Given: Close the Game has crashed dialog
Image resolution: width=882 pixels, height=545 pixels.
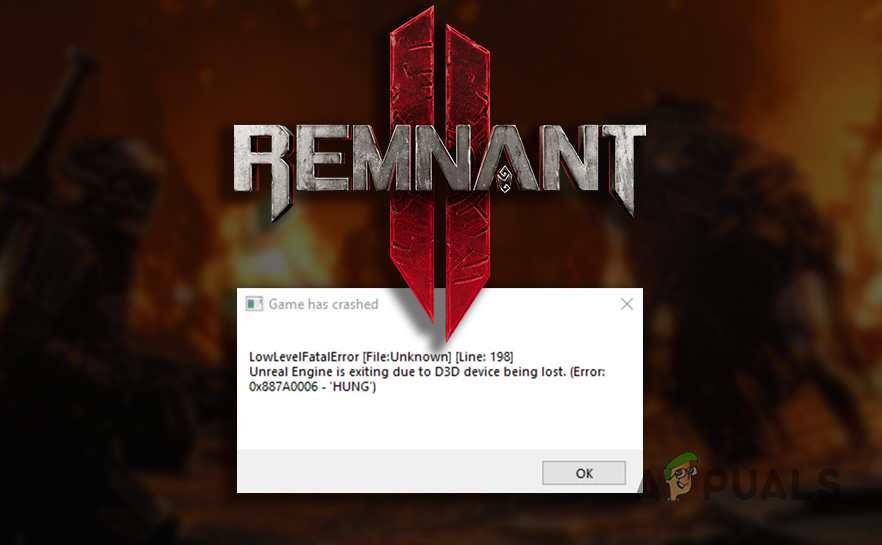Looking at the screenshot, I should [627, 304].
